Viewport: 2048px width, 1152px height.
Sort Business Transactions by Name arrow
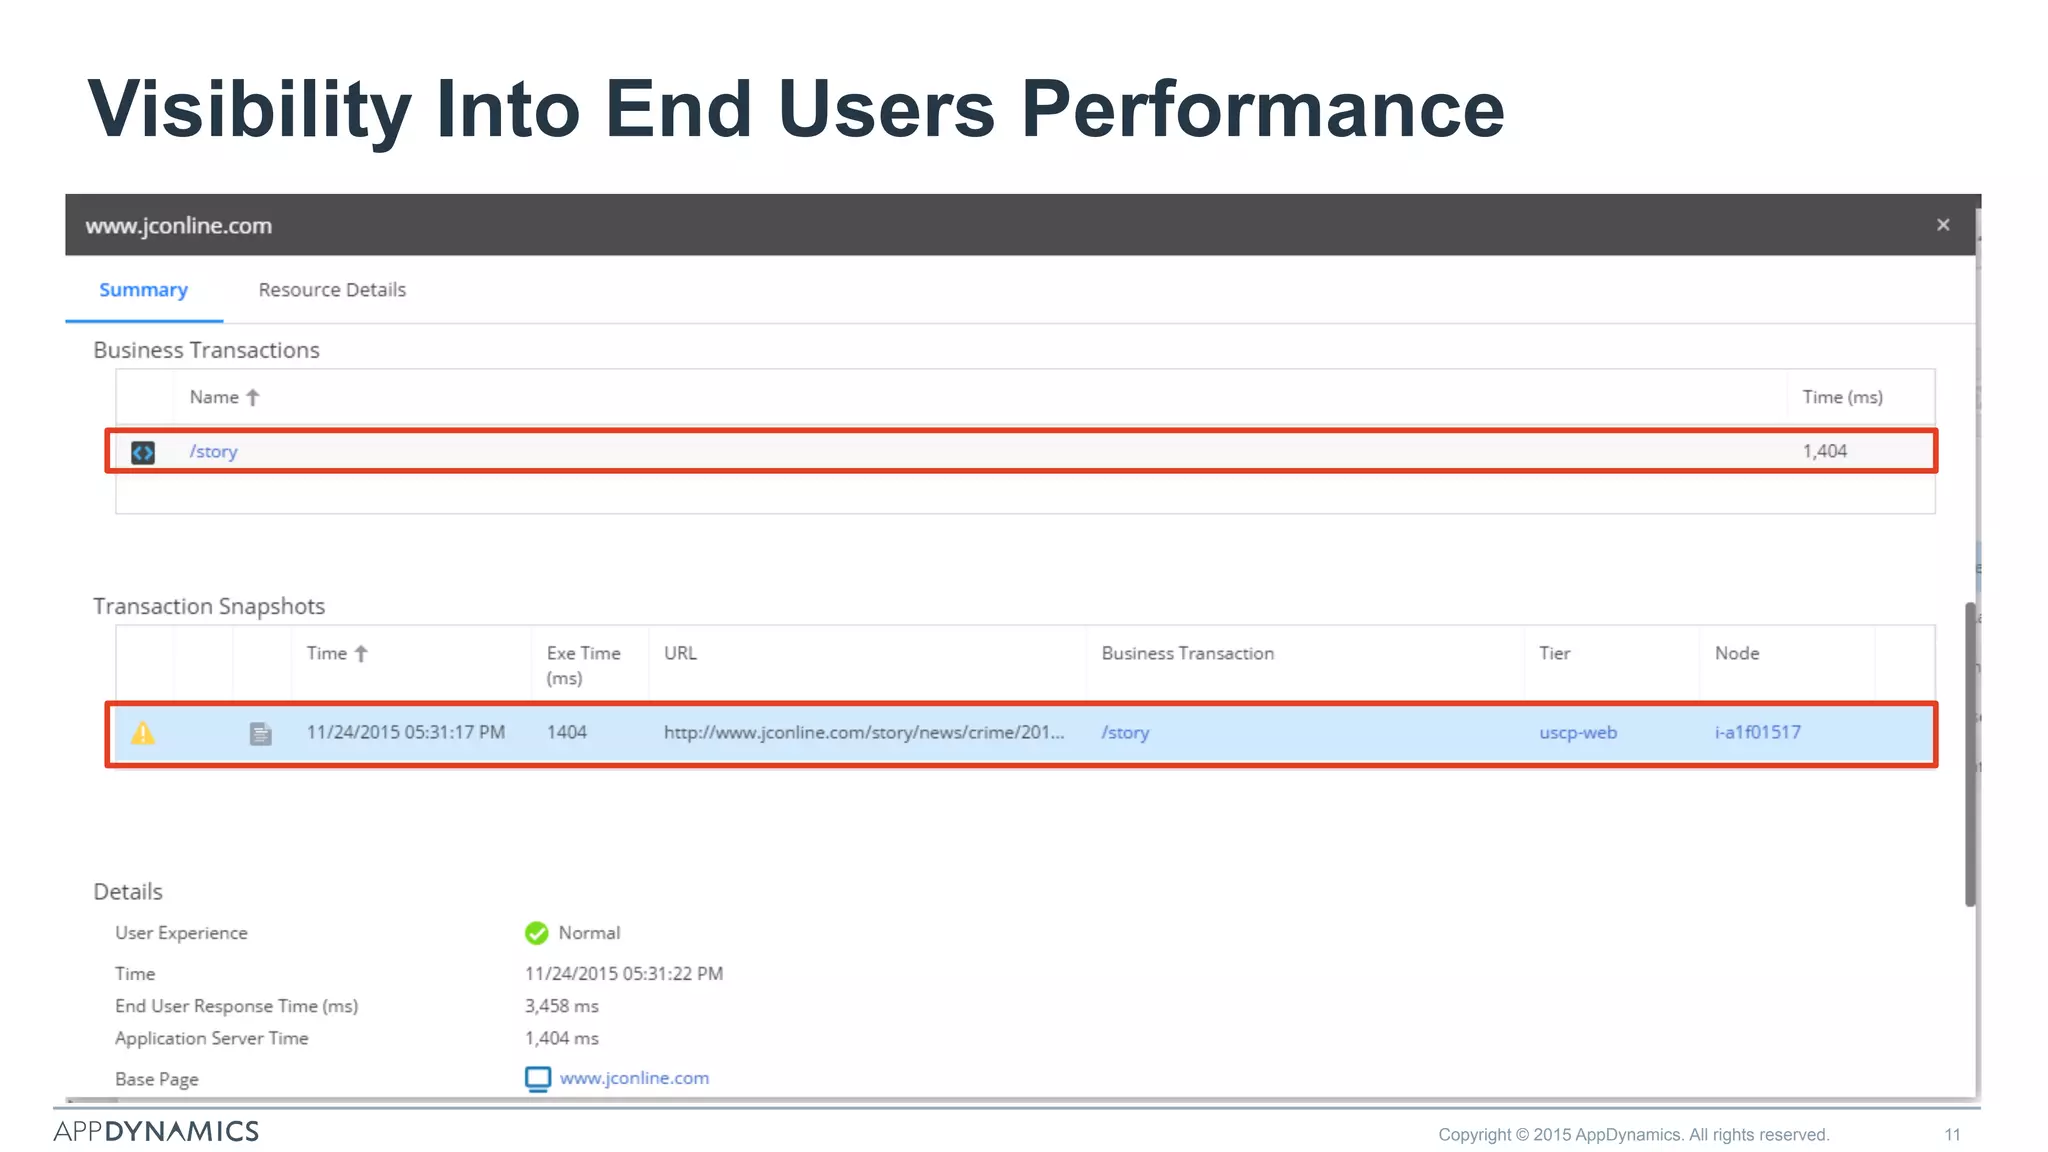253,398
